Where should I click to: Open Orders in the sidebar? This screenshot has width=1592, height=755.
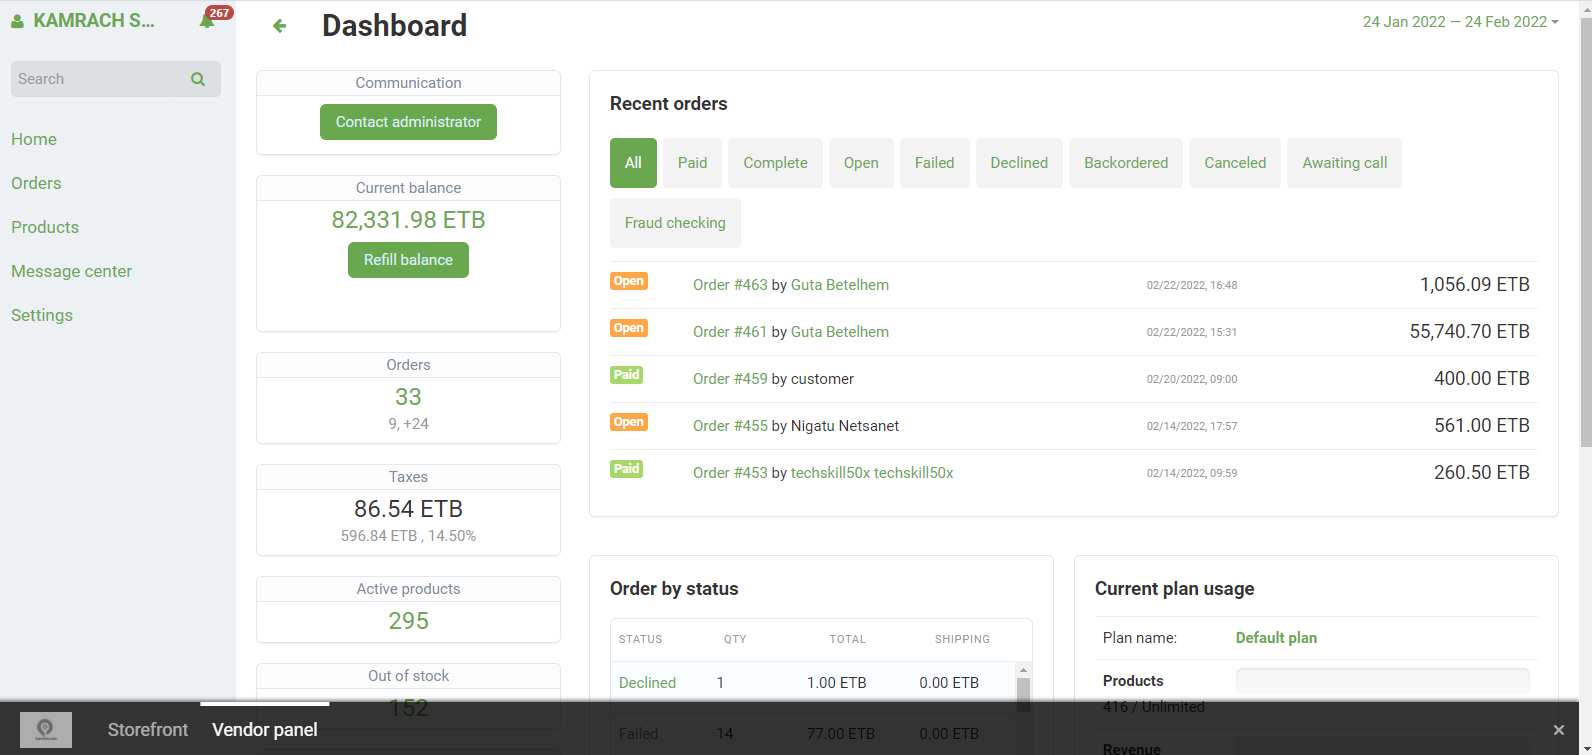(36, 183)
